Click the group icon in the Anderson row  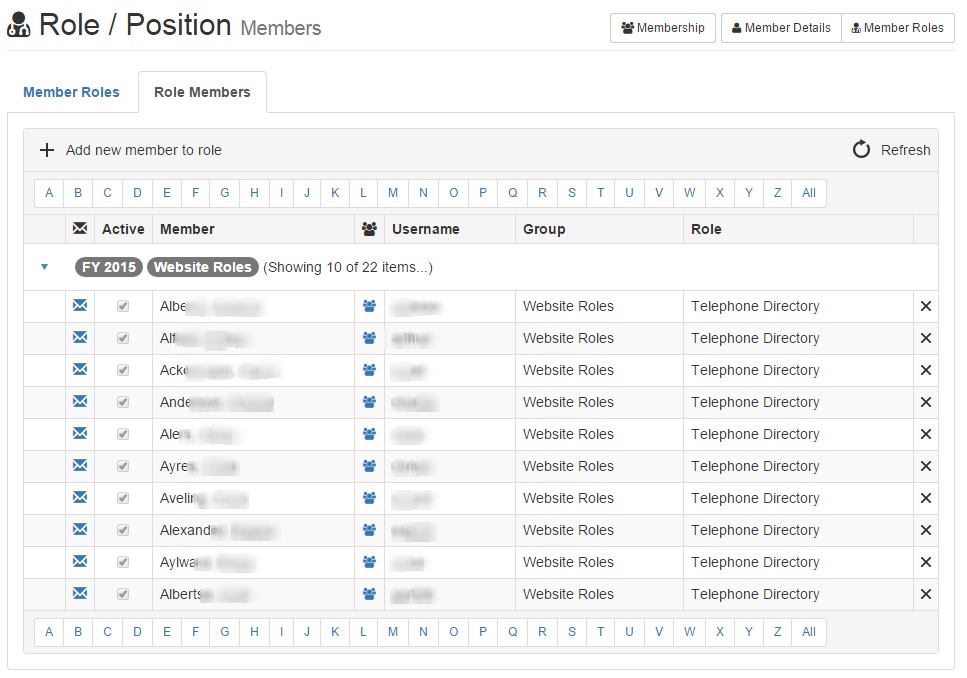coord(370,402)
